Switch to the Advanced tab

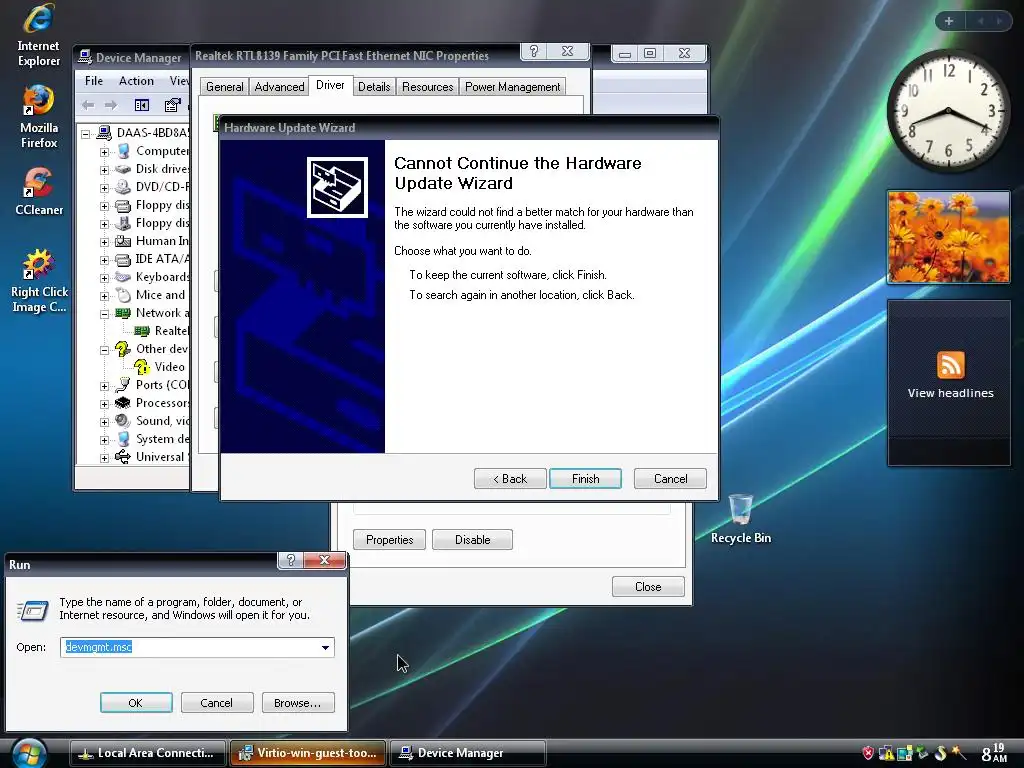click(x=280, y=87)
